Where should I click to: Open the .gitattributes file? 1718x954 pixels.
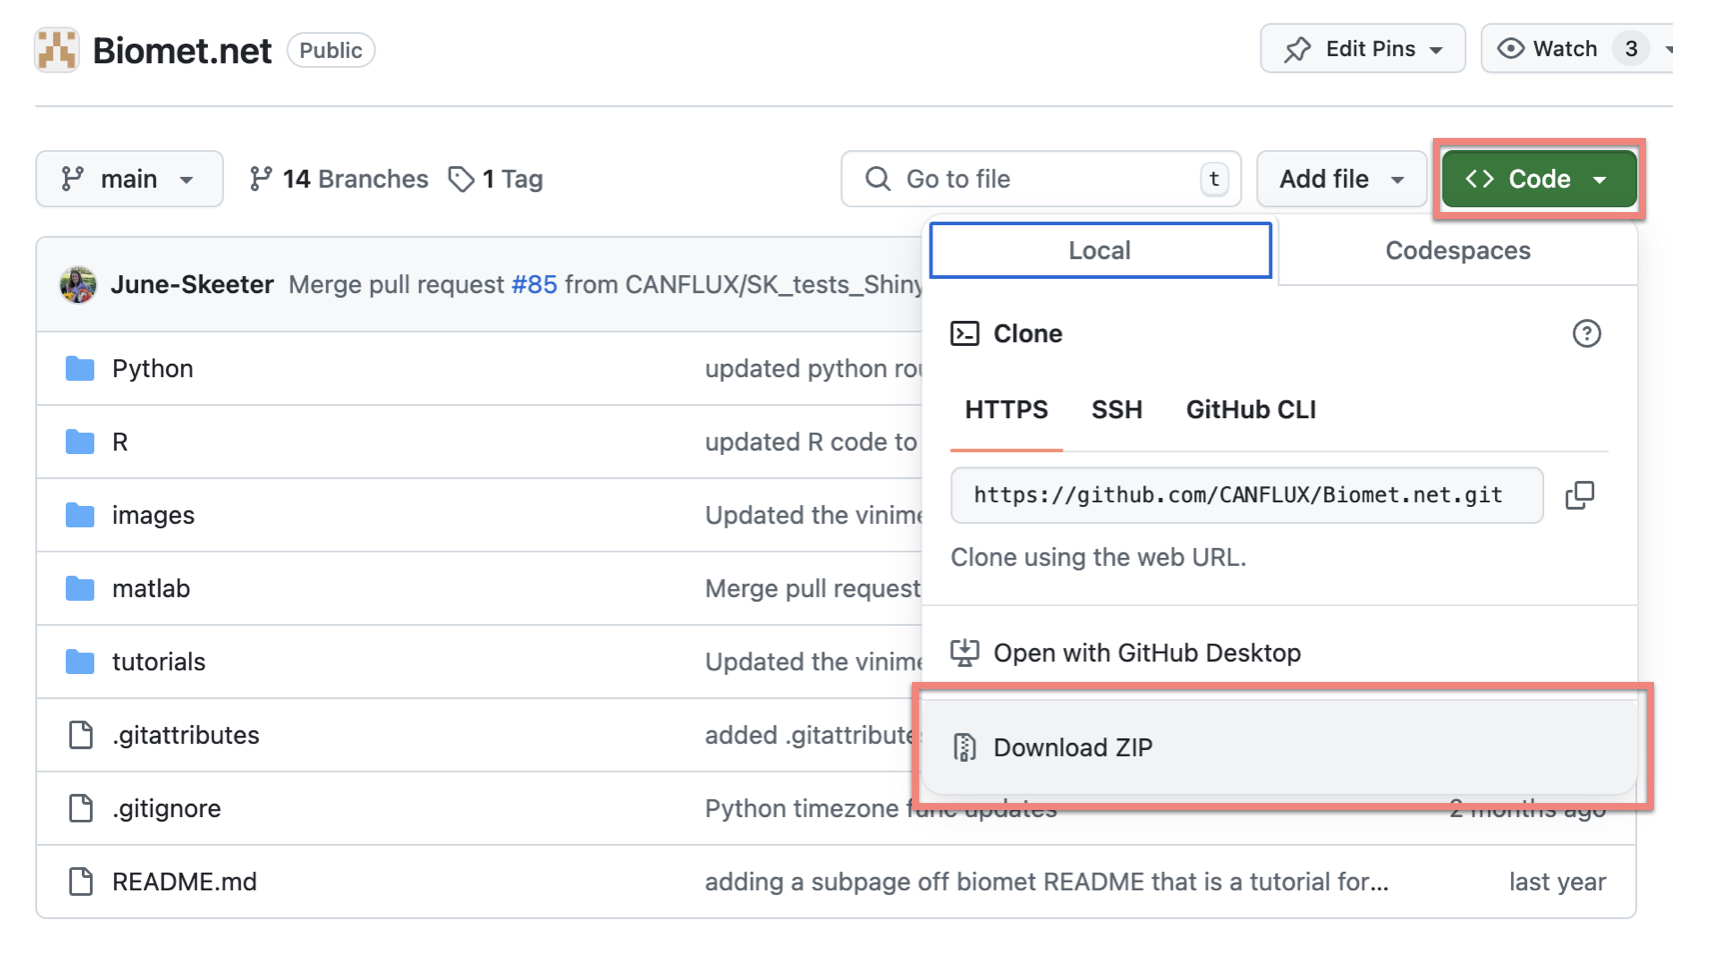click(x=186, y=735)
